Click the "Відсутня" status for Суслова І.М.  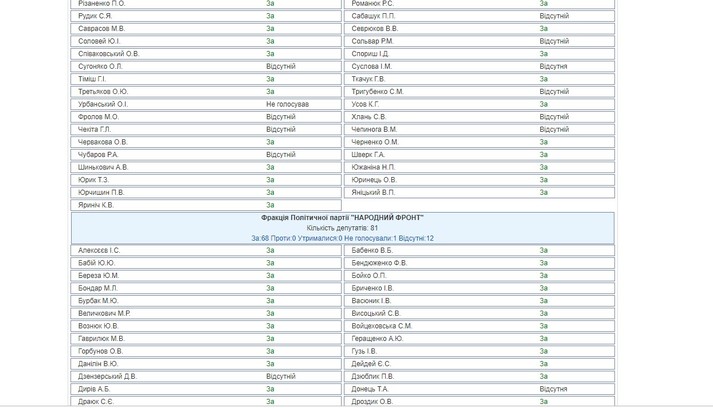553,67
